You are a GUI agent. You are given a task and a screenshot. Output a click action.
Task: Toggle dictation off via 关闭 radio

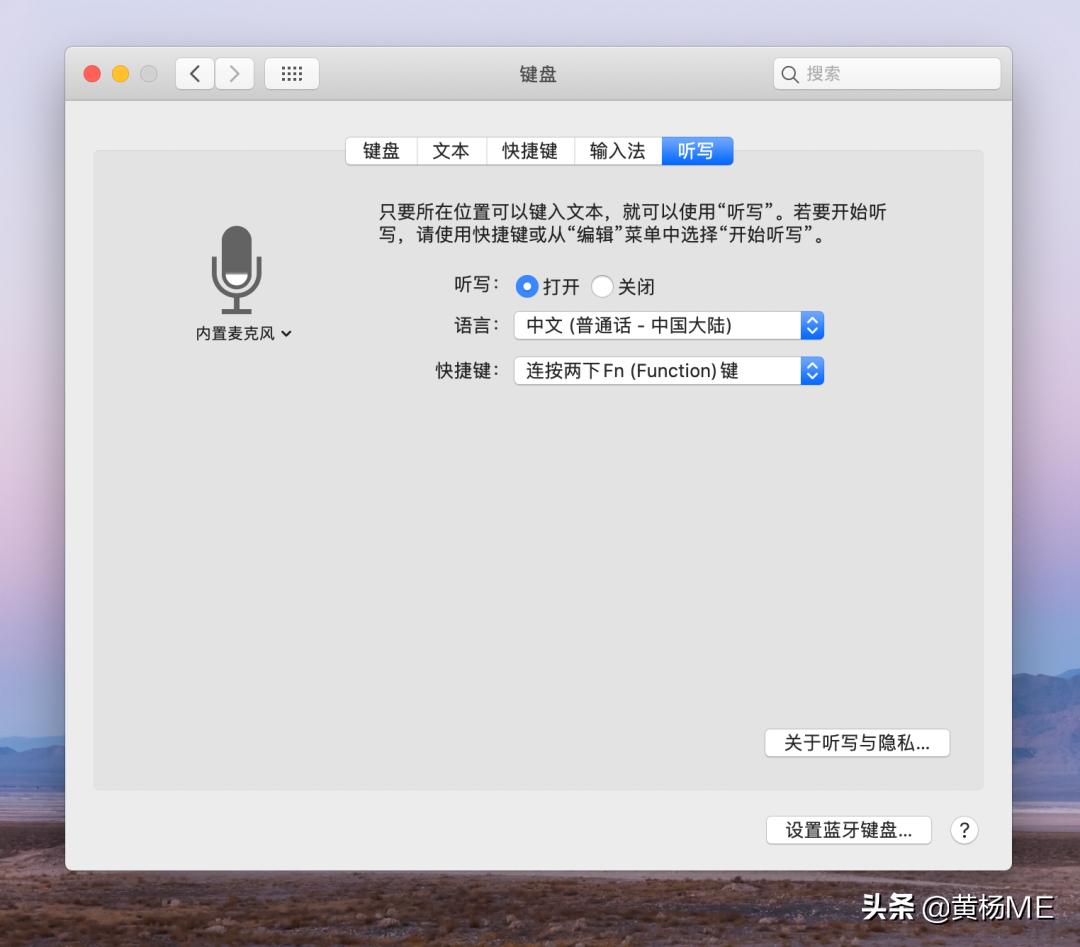[x=603, y=286]
